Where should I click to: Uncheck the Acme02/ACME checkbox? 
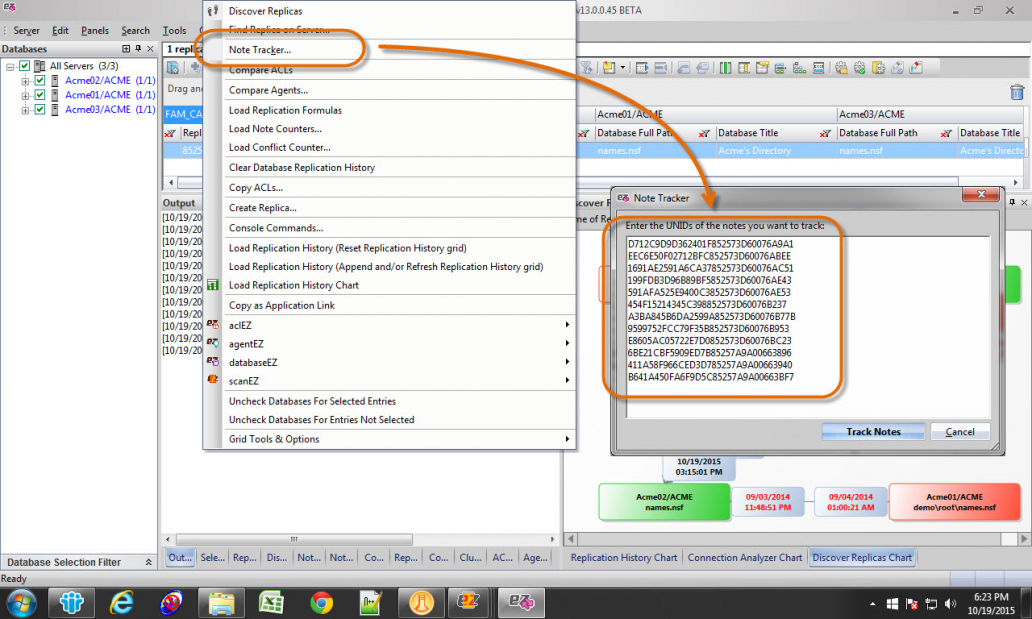(39, 80)
